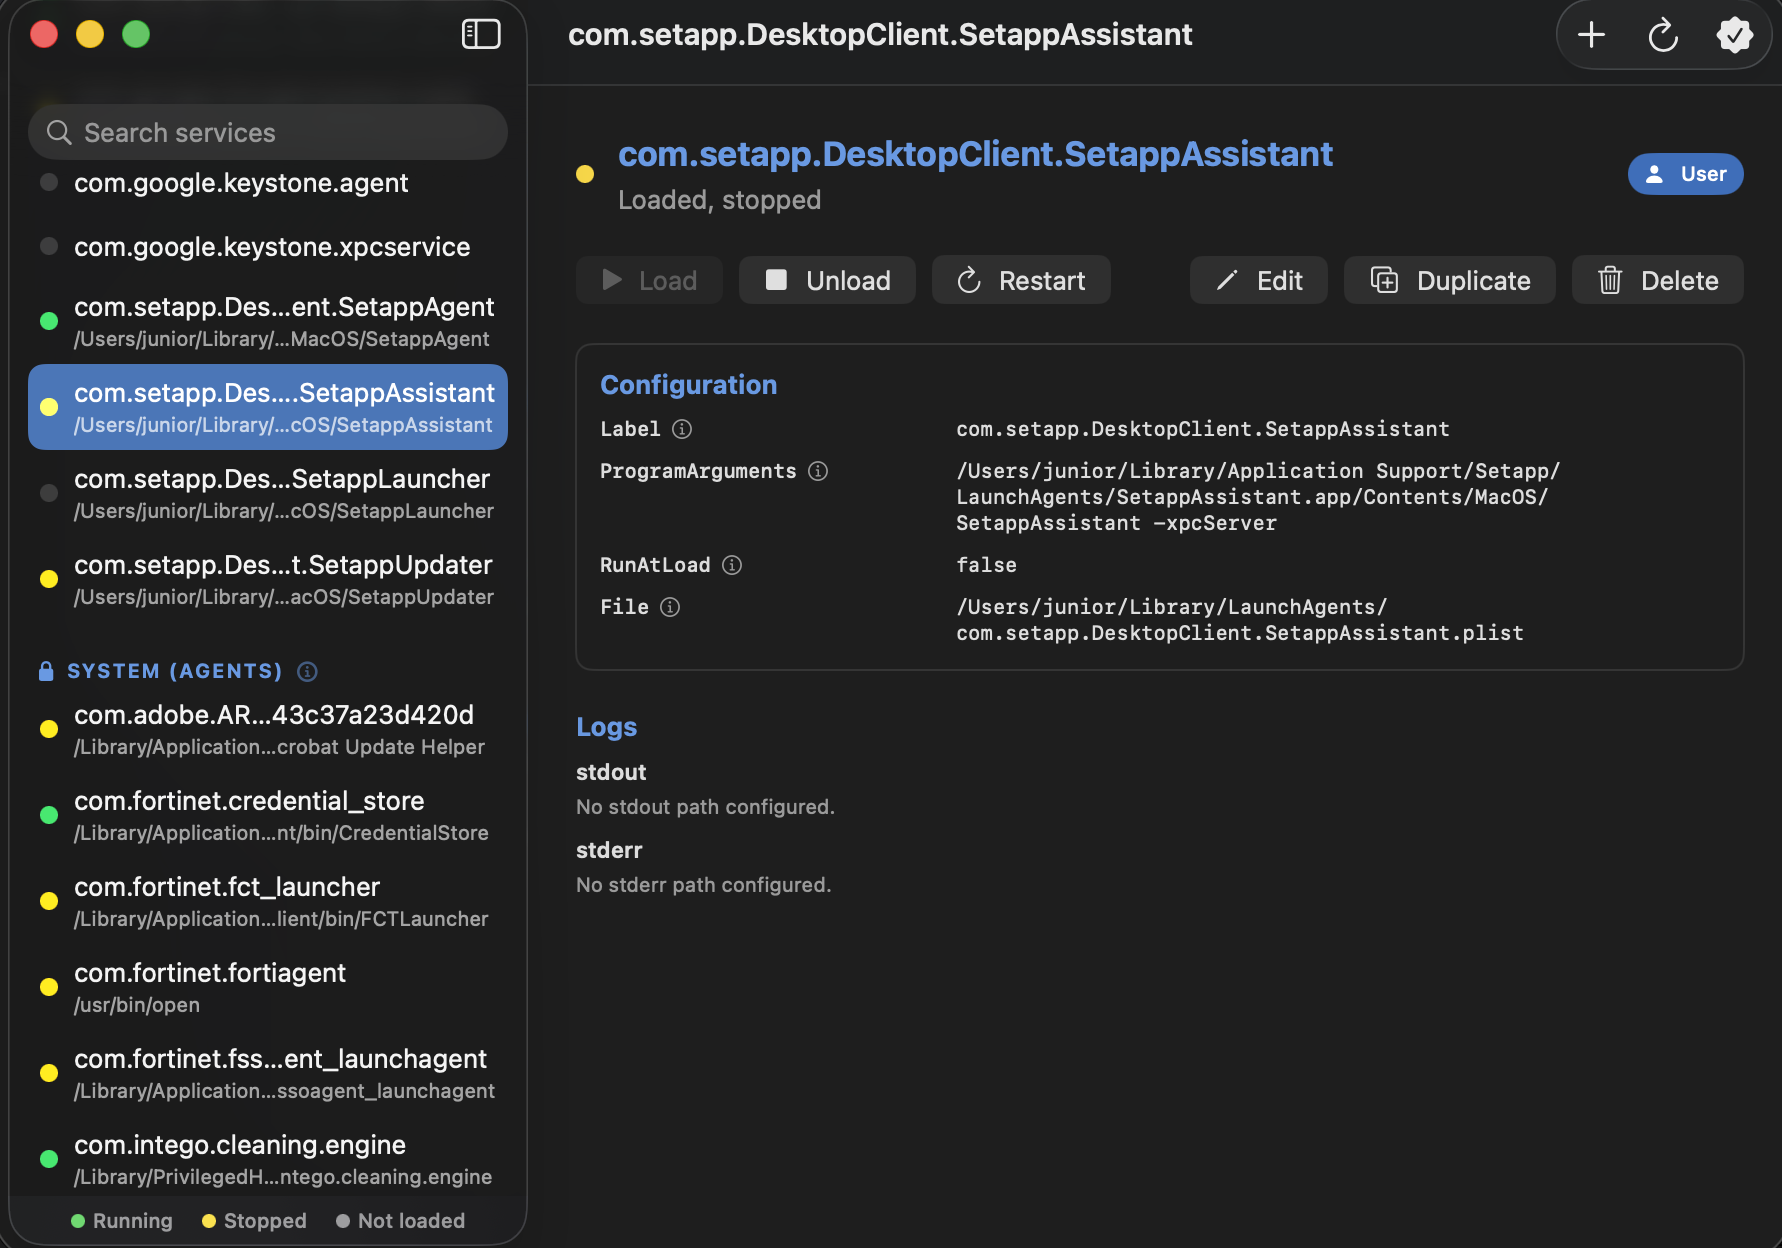The height and width of the screenshot is (1248, 1782).
Task: Click gray status dot of SetappLauncher row
Action: point(48,493)
